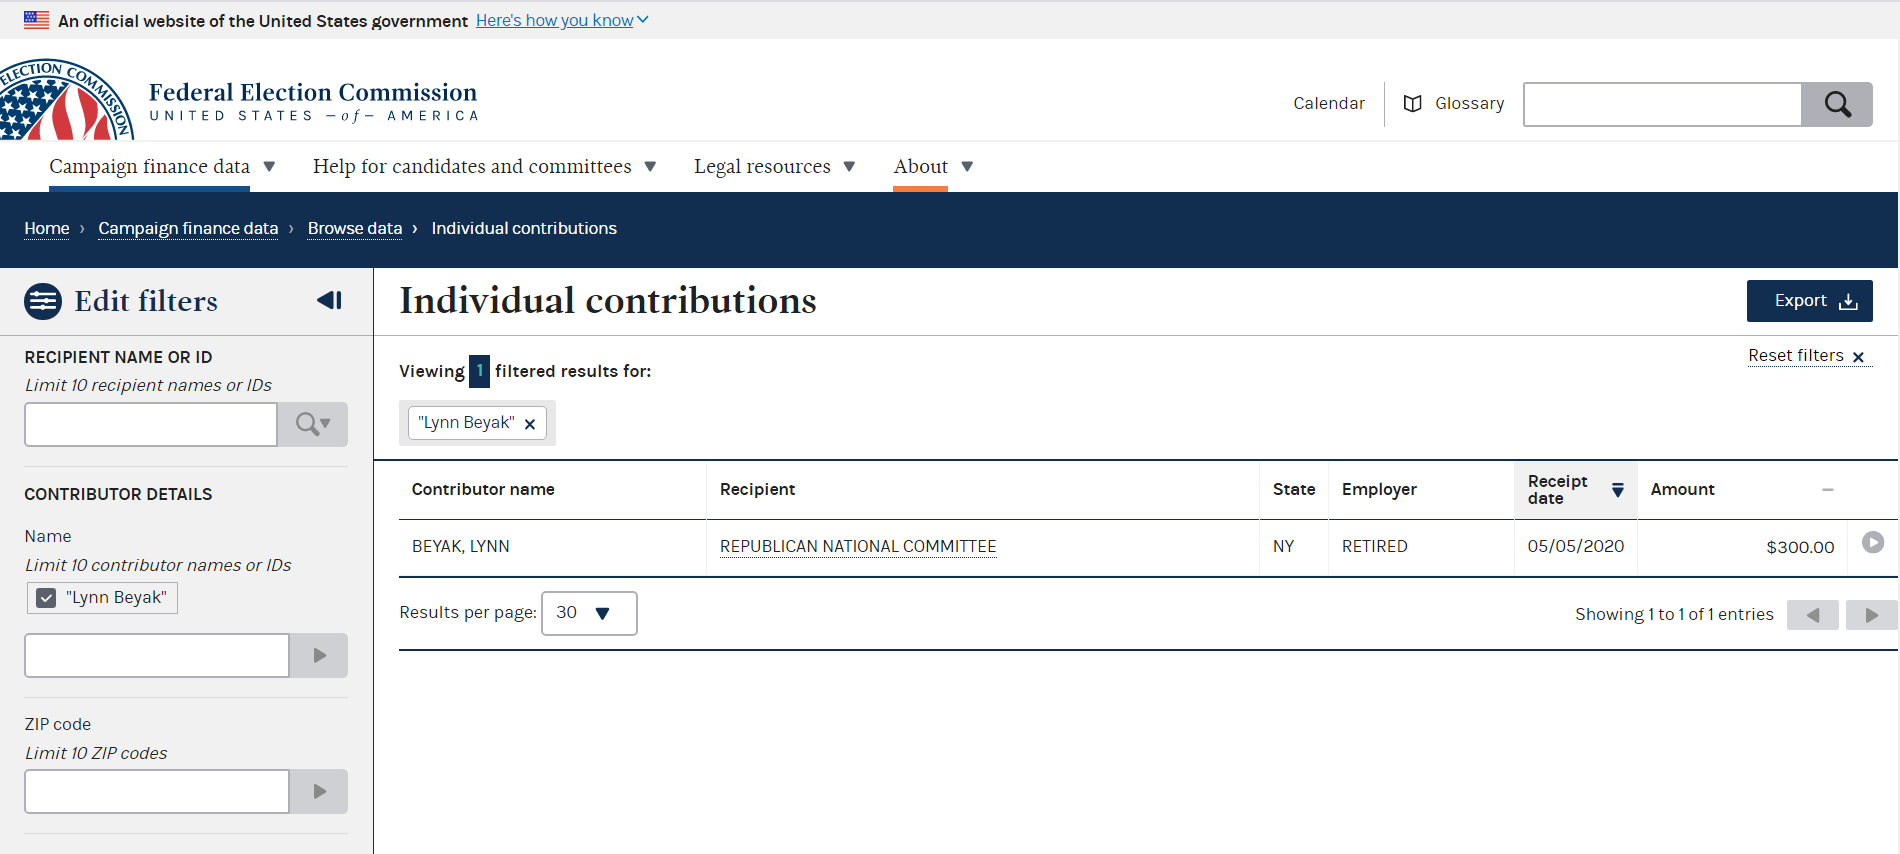Sort by Receipt date column
The image size is (1900, 854).
tap(1575, 490)
